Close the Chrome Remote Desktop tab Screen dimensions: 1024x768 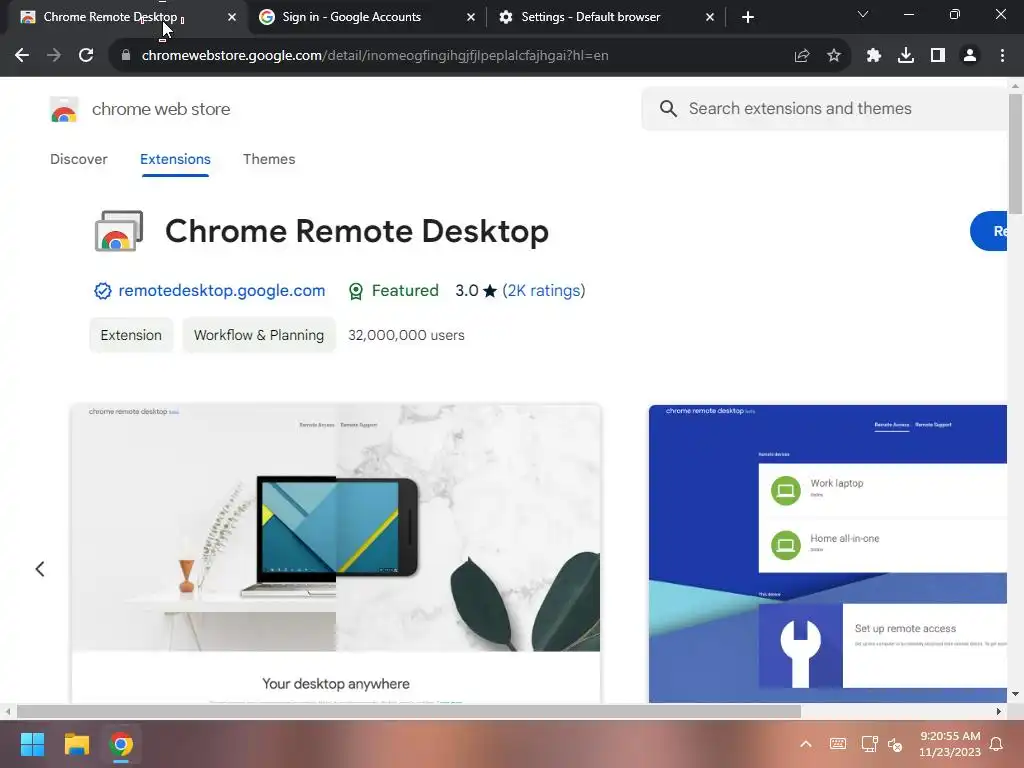coord(232,17)
